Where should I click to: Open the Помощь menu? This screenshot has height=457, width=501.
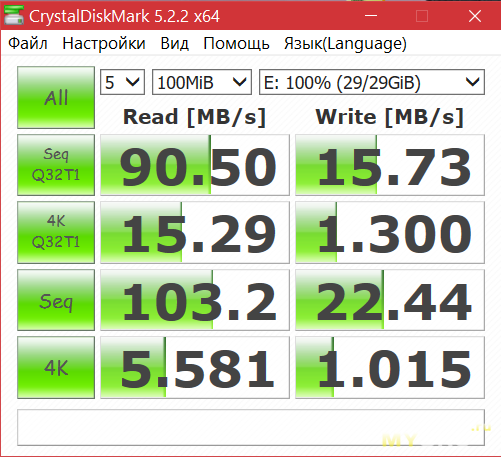point(236,44)
